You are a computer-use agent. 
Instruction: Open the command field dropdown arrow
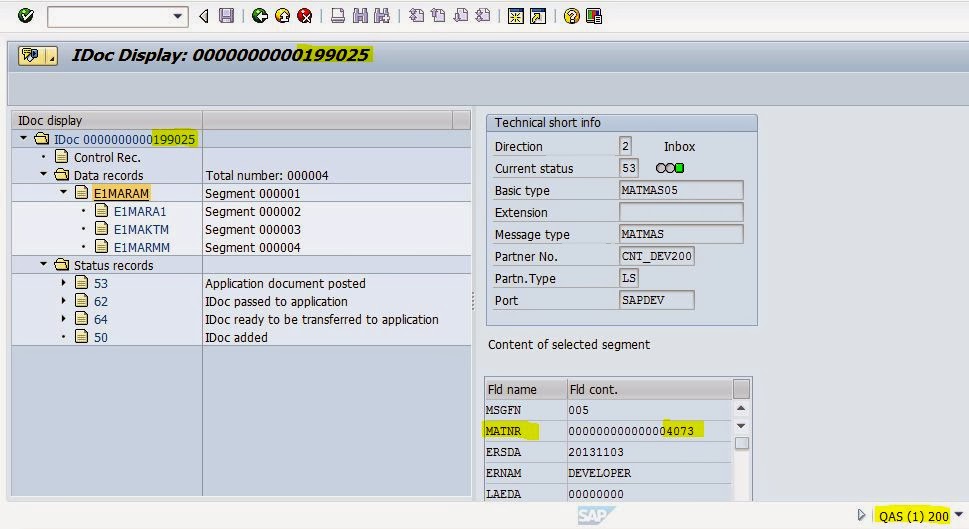click(179, 16)
